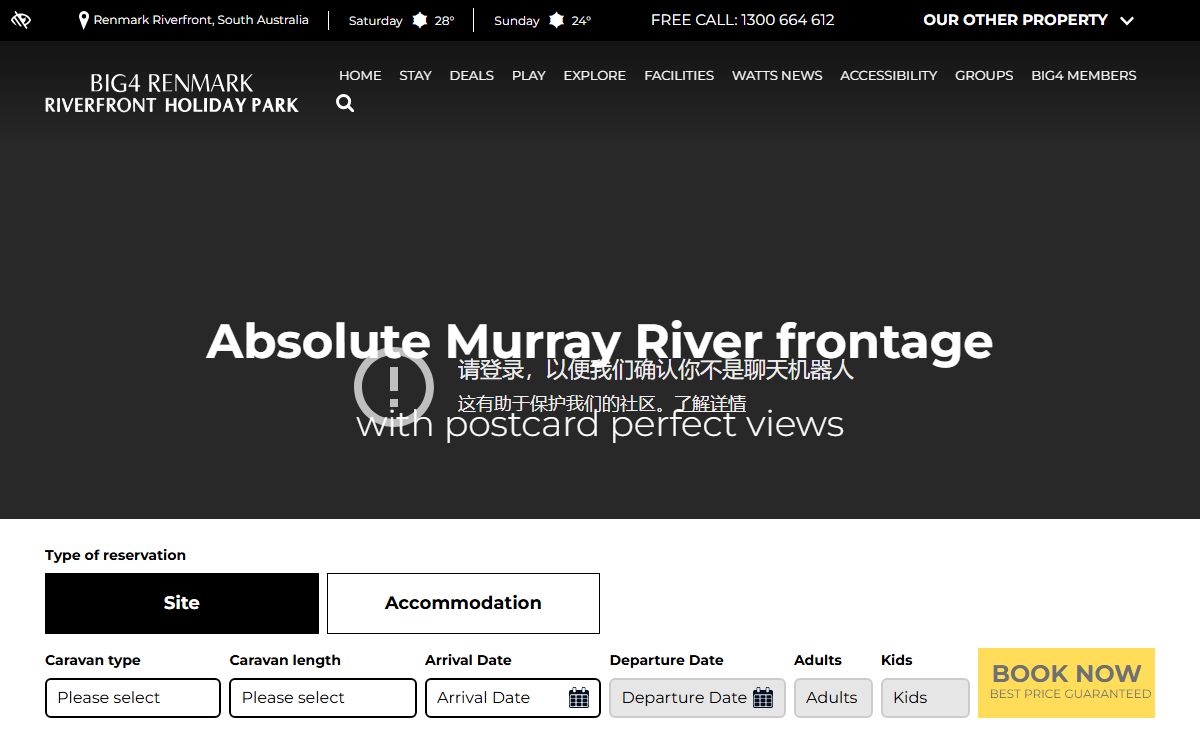
Task: Expand the Our Other Property dropdown
Action: coord(1028,20)
